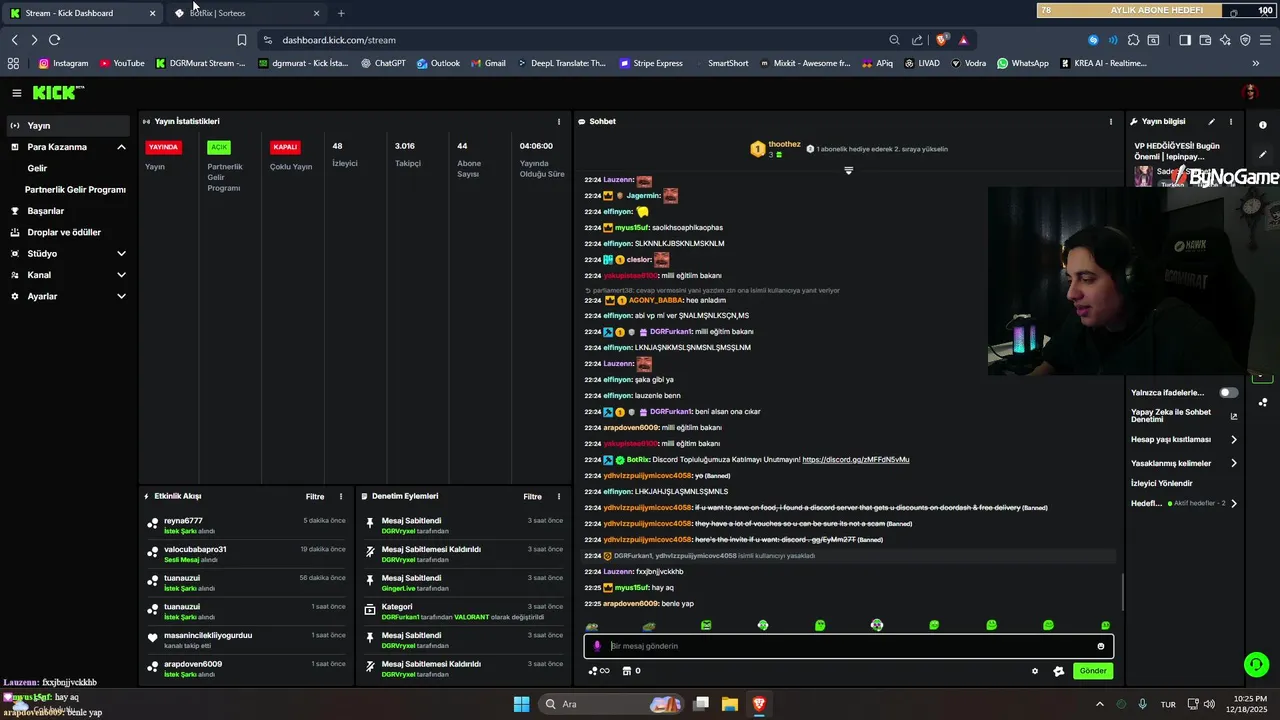Image resolution: width=1280 pixels, height=720 pixels.
Task: Open Yasaklanmış kelimeler arrow
Action: click(x=1233, y=463)
